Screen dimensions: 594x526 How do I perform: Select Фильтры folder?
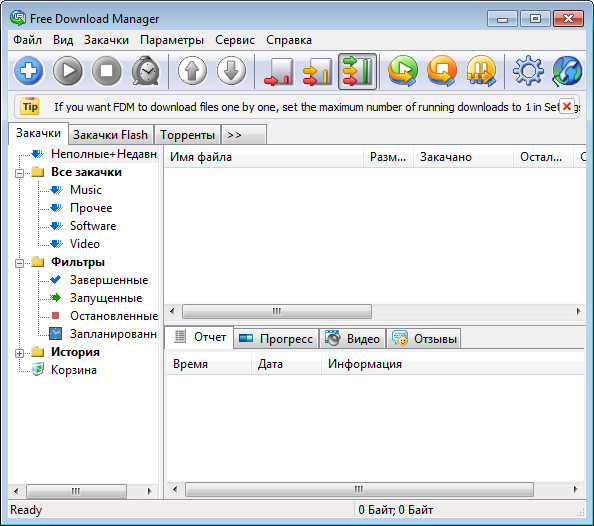click(x=78, y=262)
